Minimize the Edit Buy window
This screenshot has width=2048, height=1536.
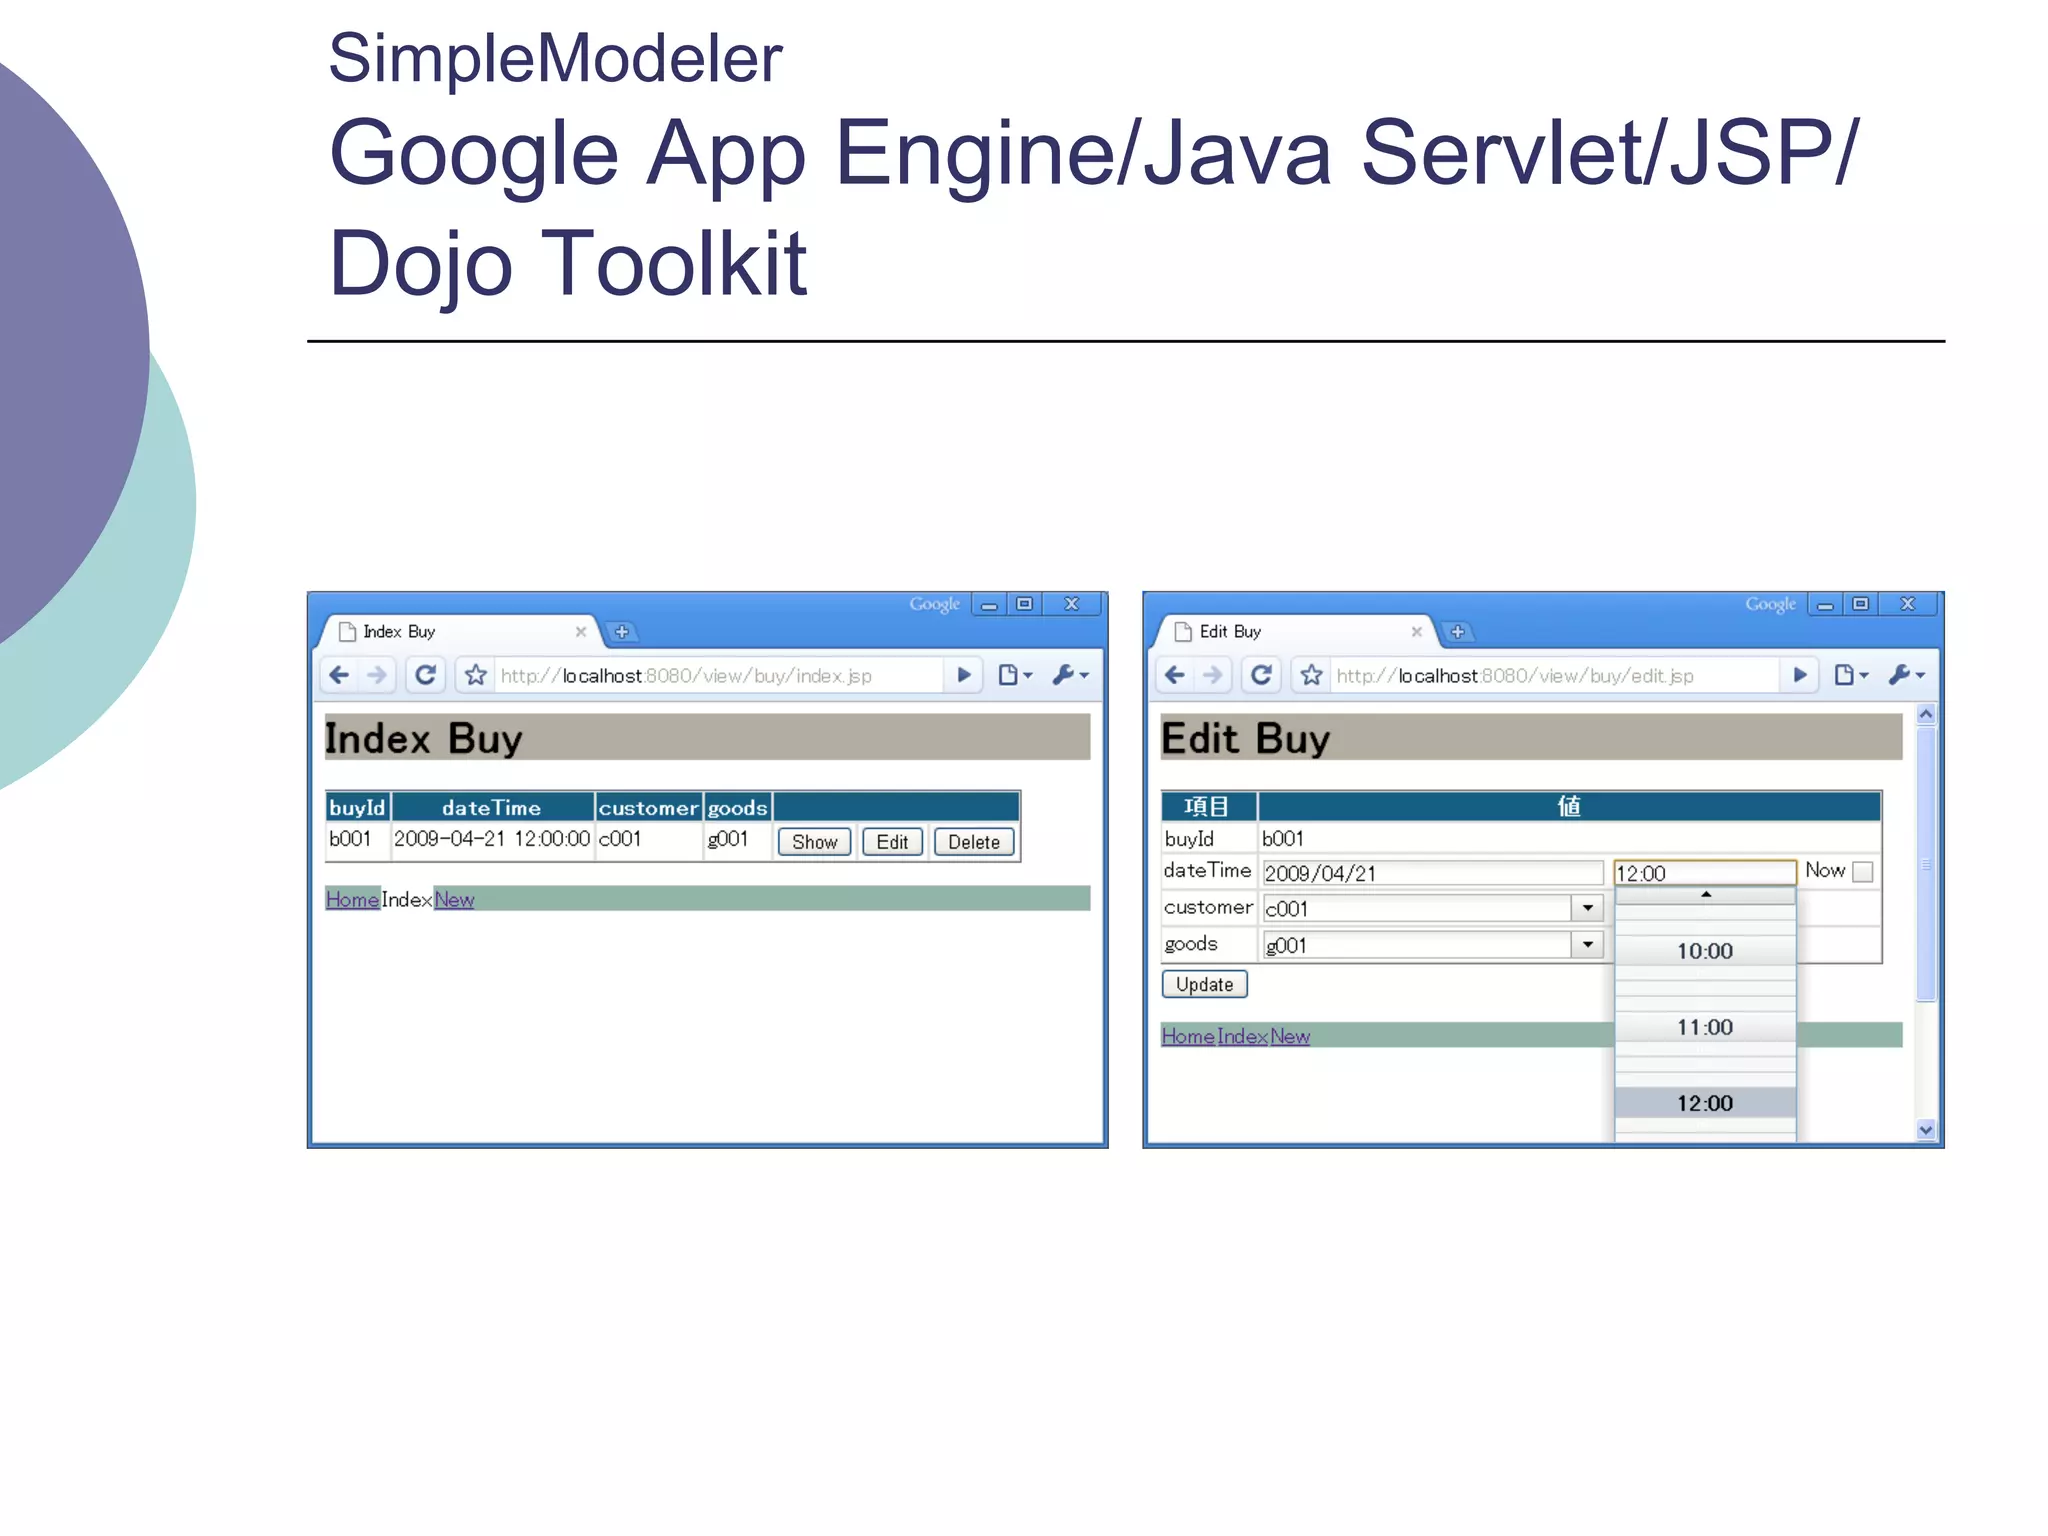coord(1825,604)
